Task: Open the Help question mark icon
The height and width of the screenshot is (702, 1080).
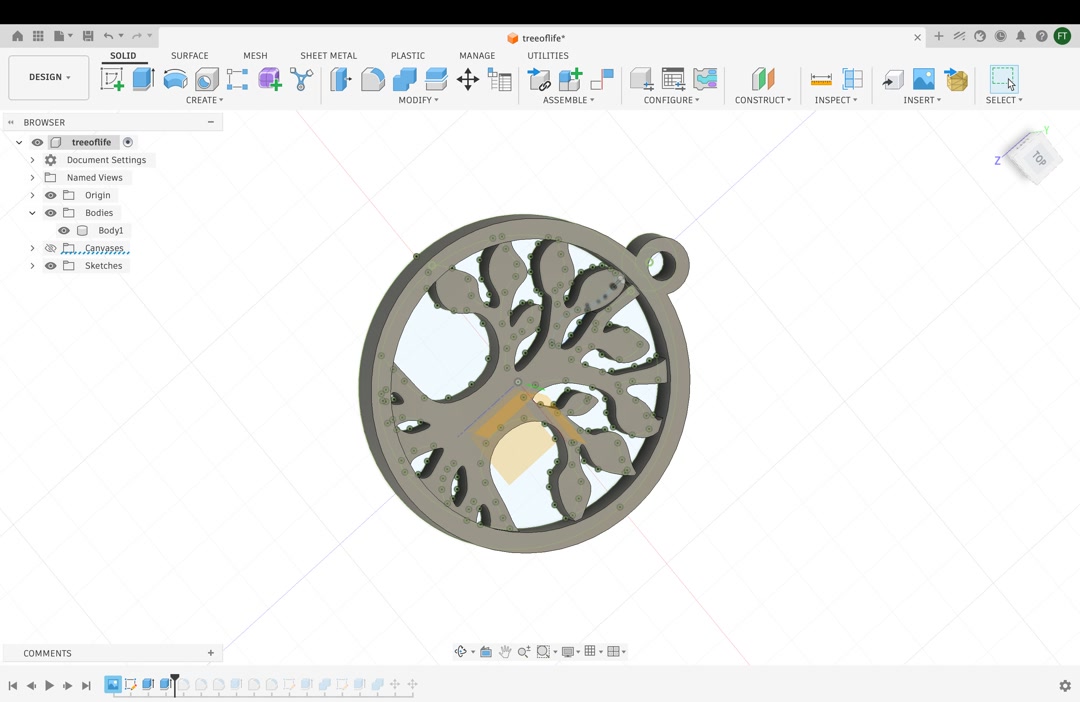Action: (1041, 36)
